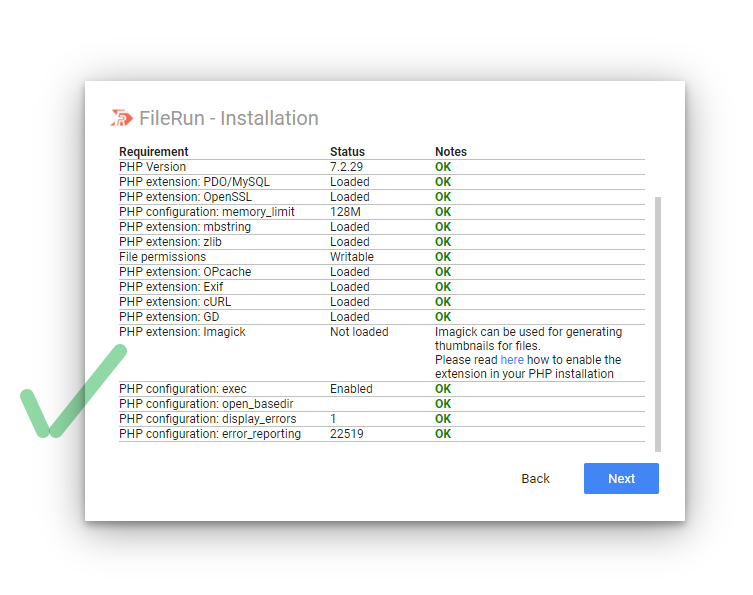
Task: Click the blue Next button
Action: (x=621, y=478)
